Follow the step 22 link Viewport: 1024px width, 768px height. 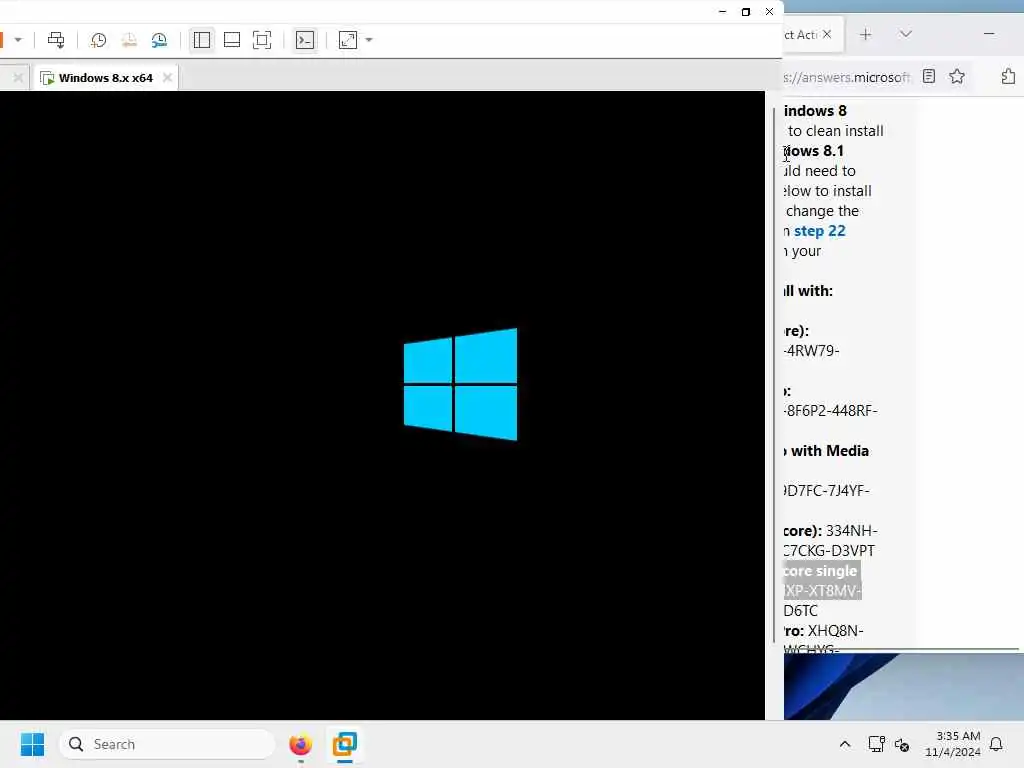pyautogui.click(x=820, y=231)
